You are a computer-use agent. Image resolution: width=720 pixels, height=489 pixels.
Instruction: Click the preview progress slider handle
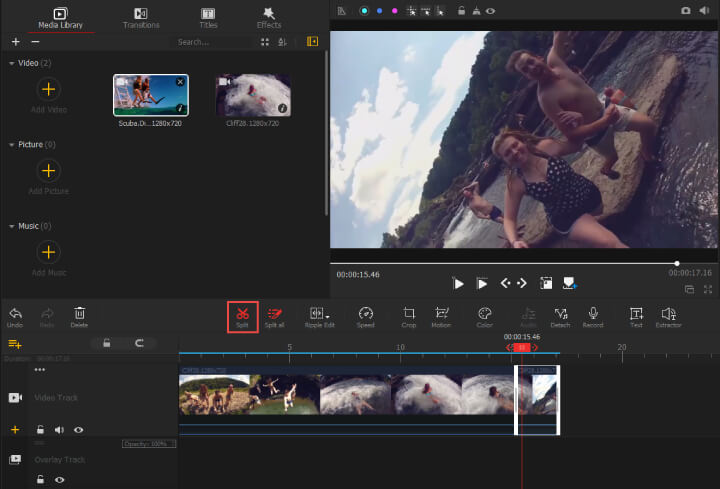(x=677, y=263)
